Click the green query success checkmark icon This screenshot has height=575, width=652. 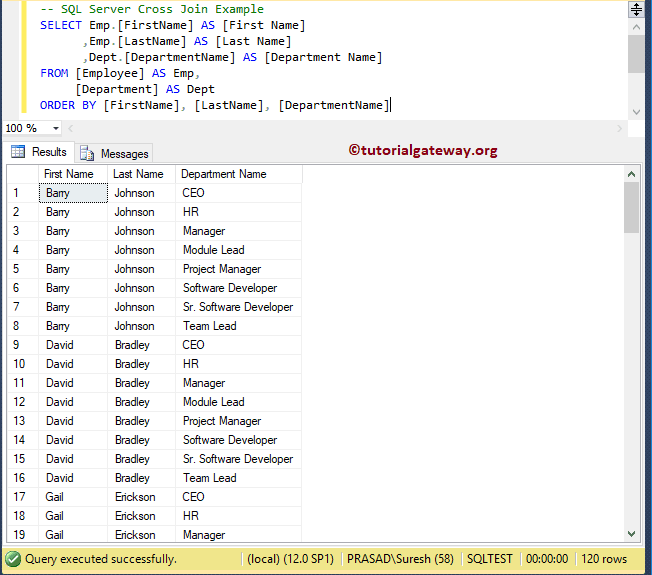click(x=13, y=559)
